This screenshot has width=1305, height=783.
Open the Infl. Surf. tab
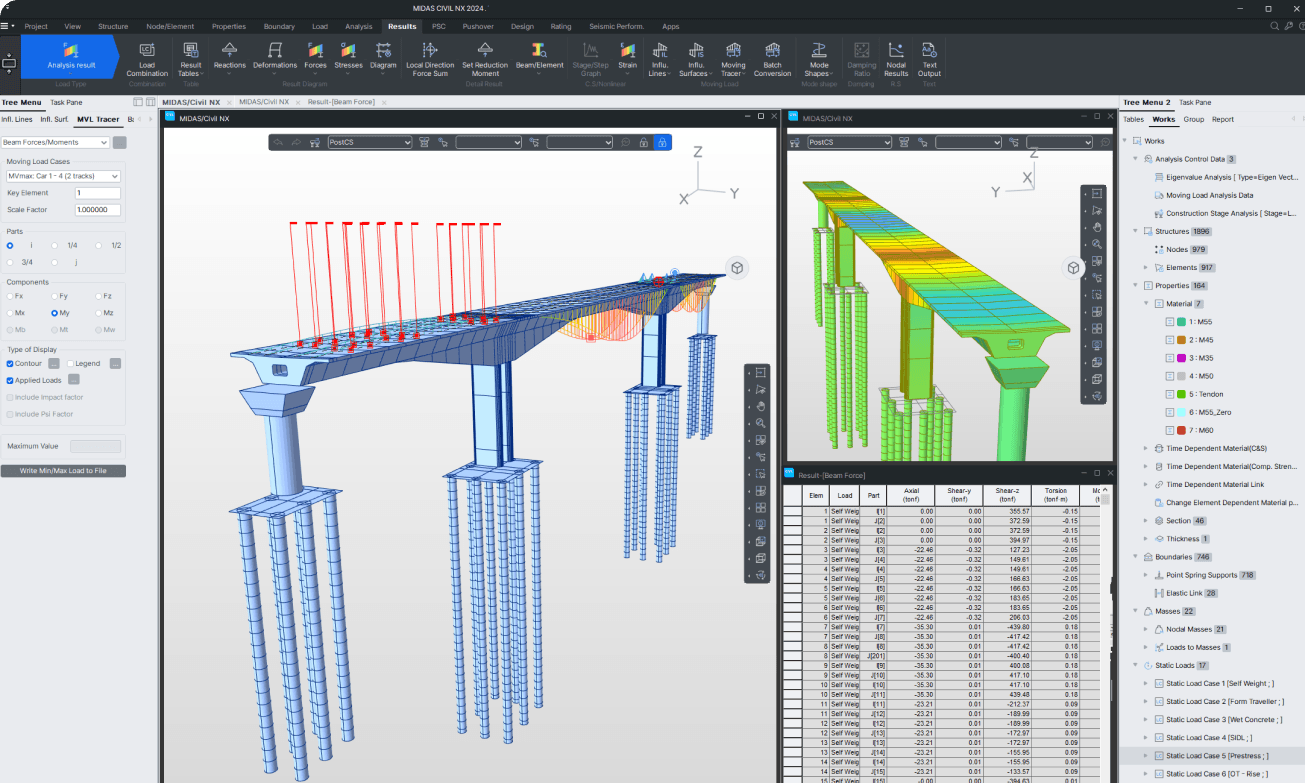pyautogui.click(x=55, y=119)
